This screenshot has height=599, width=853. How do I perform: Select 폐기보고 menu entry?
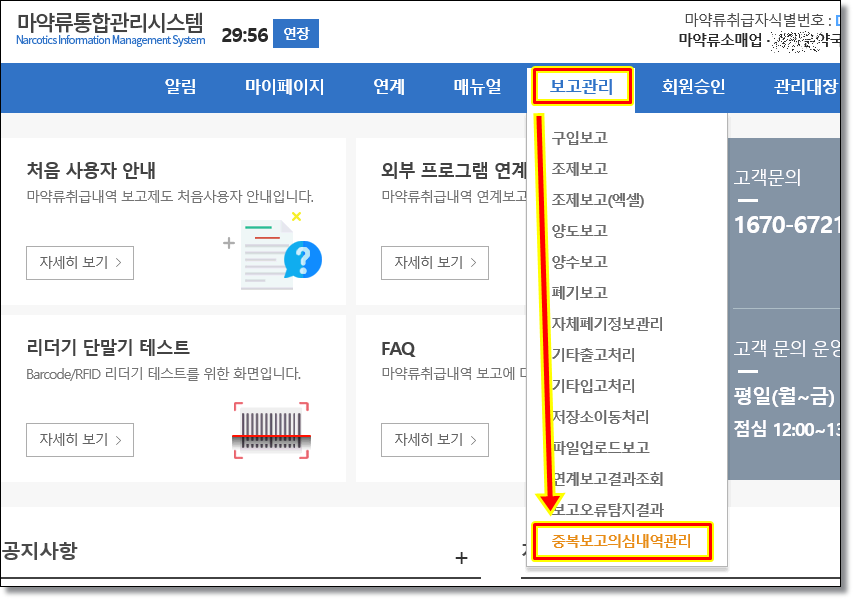click(x=579, y=293)
